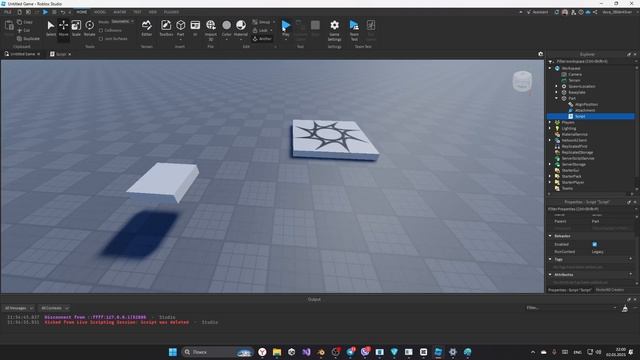Switch to the VIEW ribbon tab
The height and width of the screenshot is (360, 640).
(x=153, y=12)
